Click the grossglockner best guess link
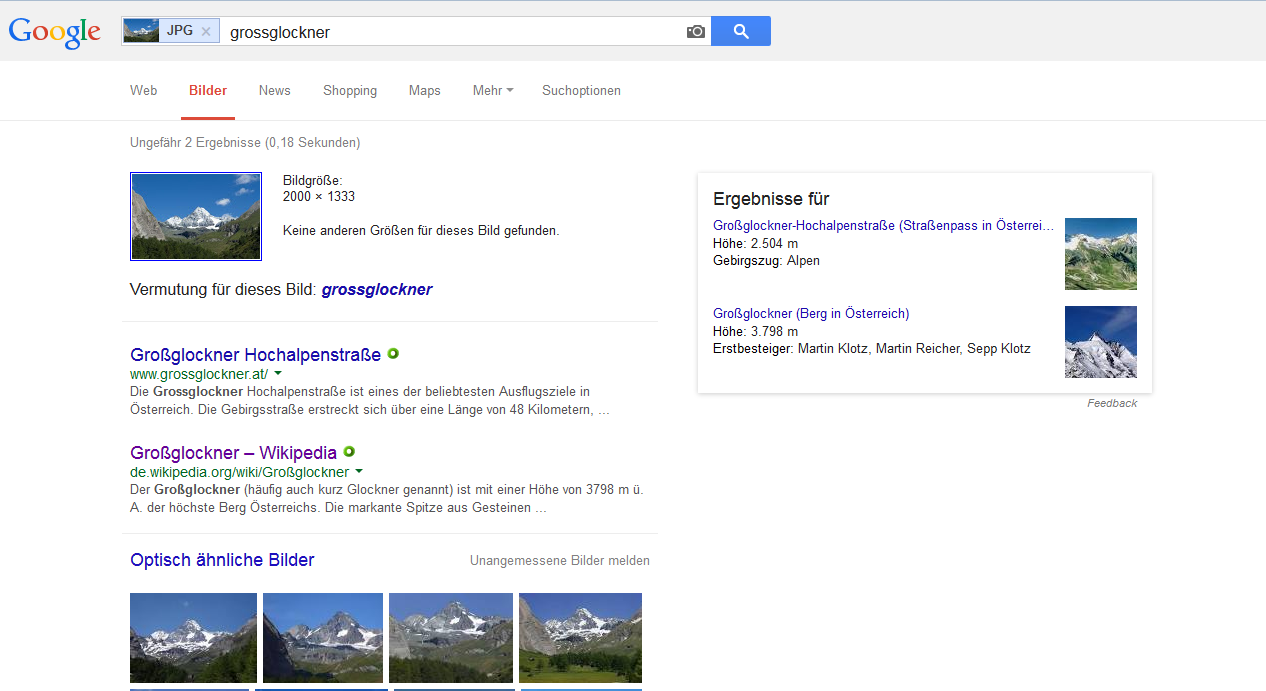The height and width of the screenshot is (691, 1266). click(x=377, y=290)
